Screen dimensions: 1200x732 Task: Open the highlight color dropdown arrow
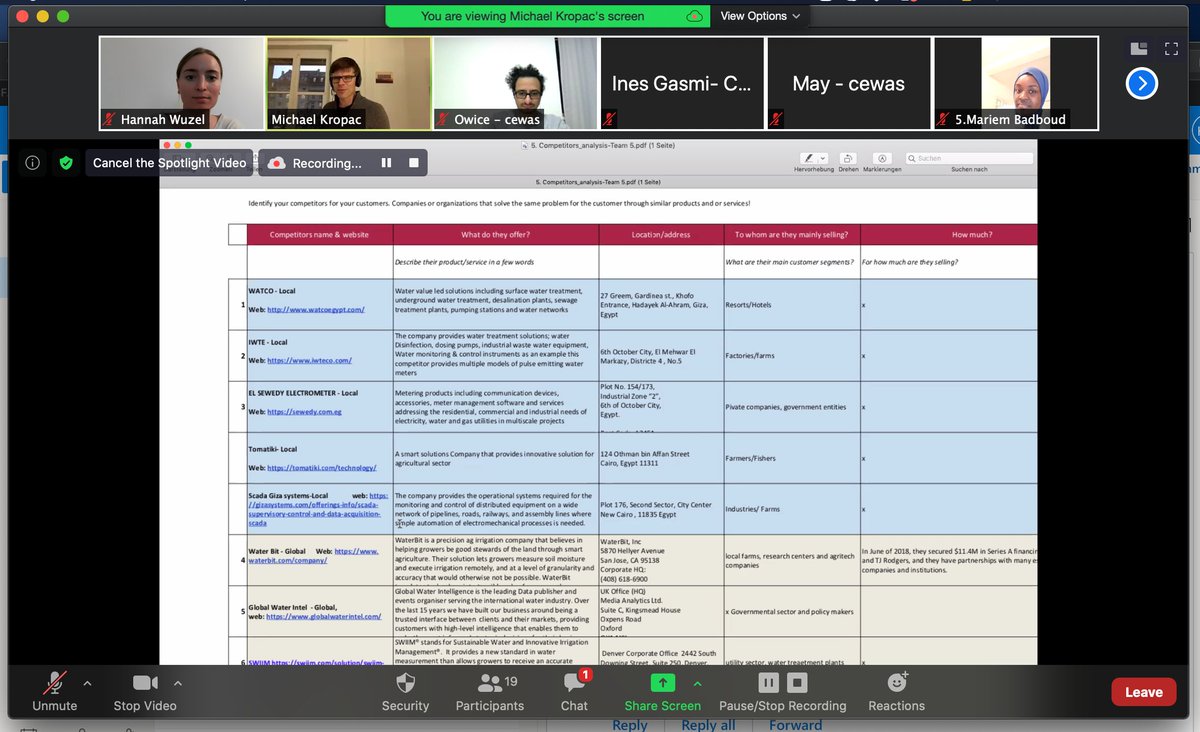click(x=823, y=158)
